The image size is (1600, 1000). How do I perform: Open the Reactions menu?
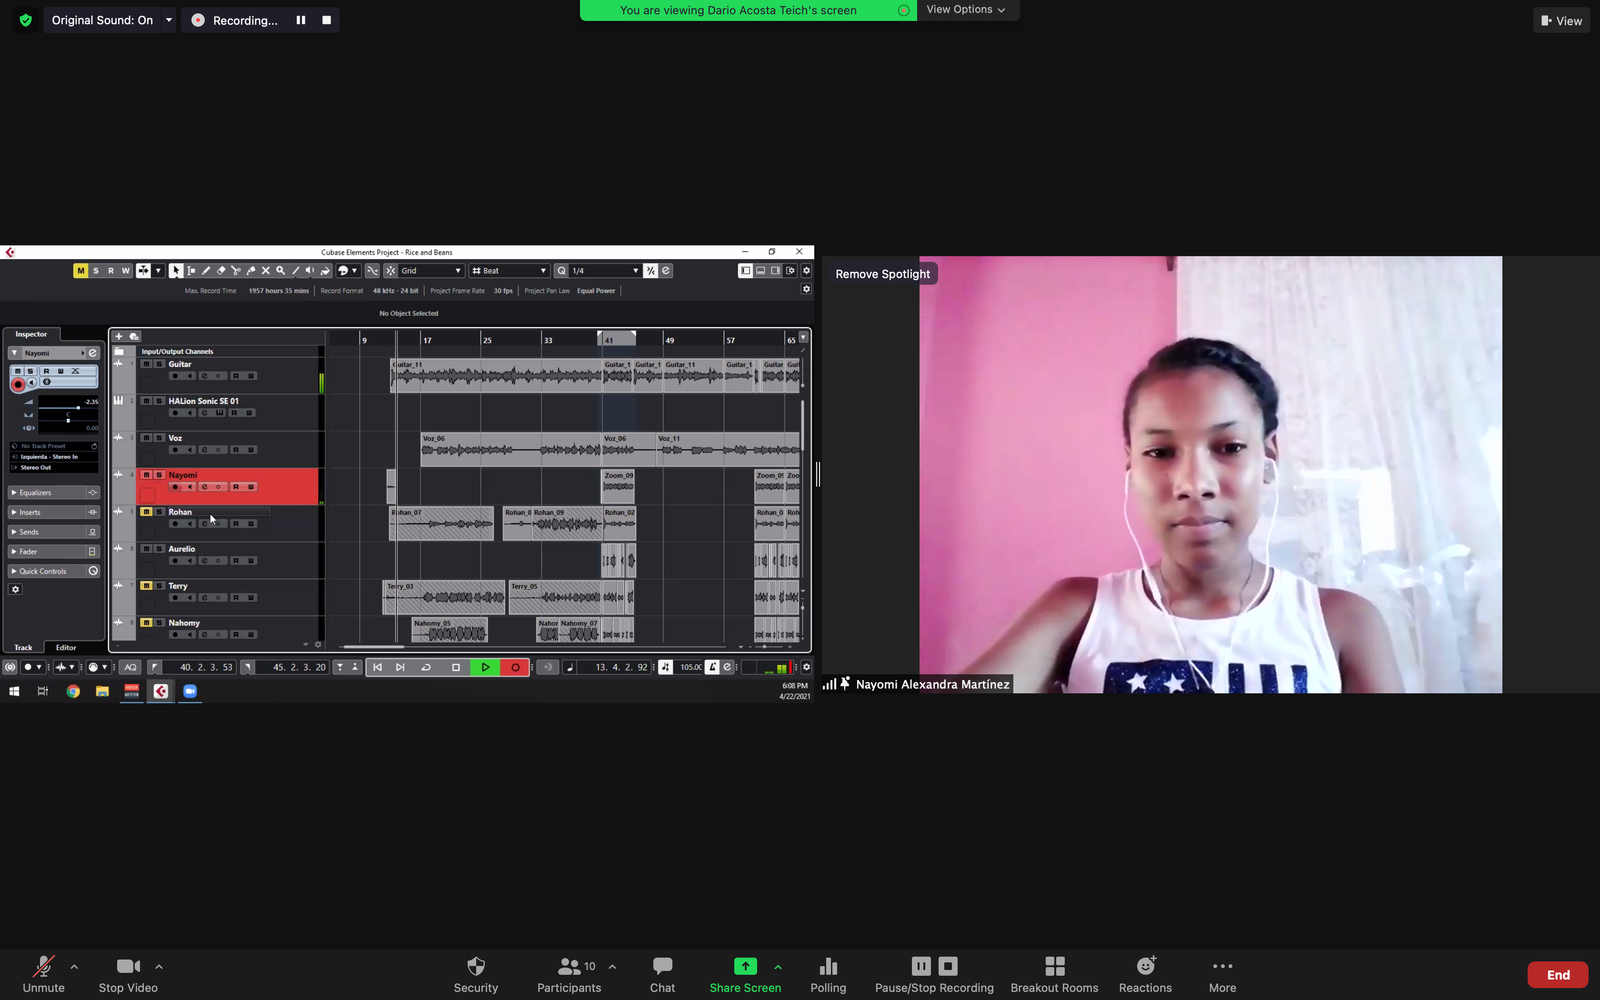tap(1145, 966)
